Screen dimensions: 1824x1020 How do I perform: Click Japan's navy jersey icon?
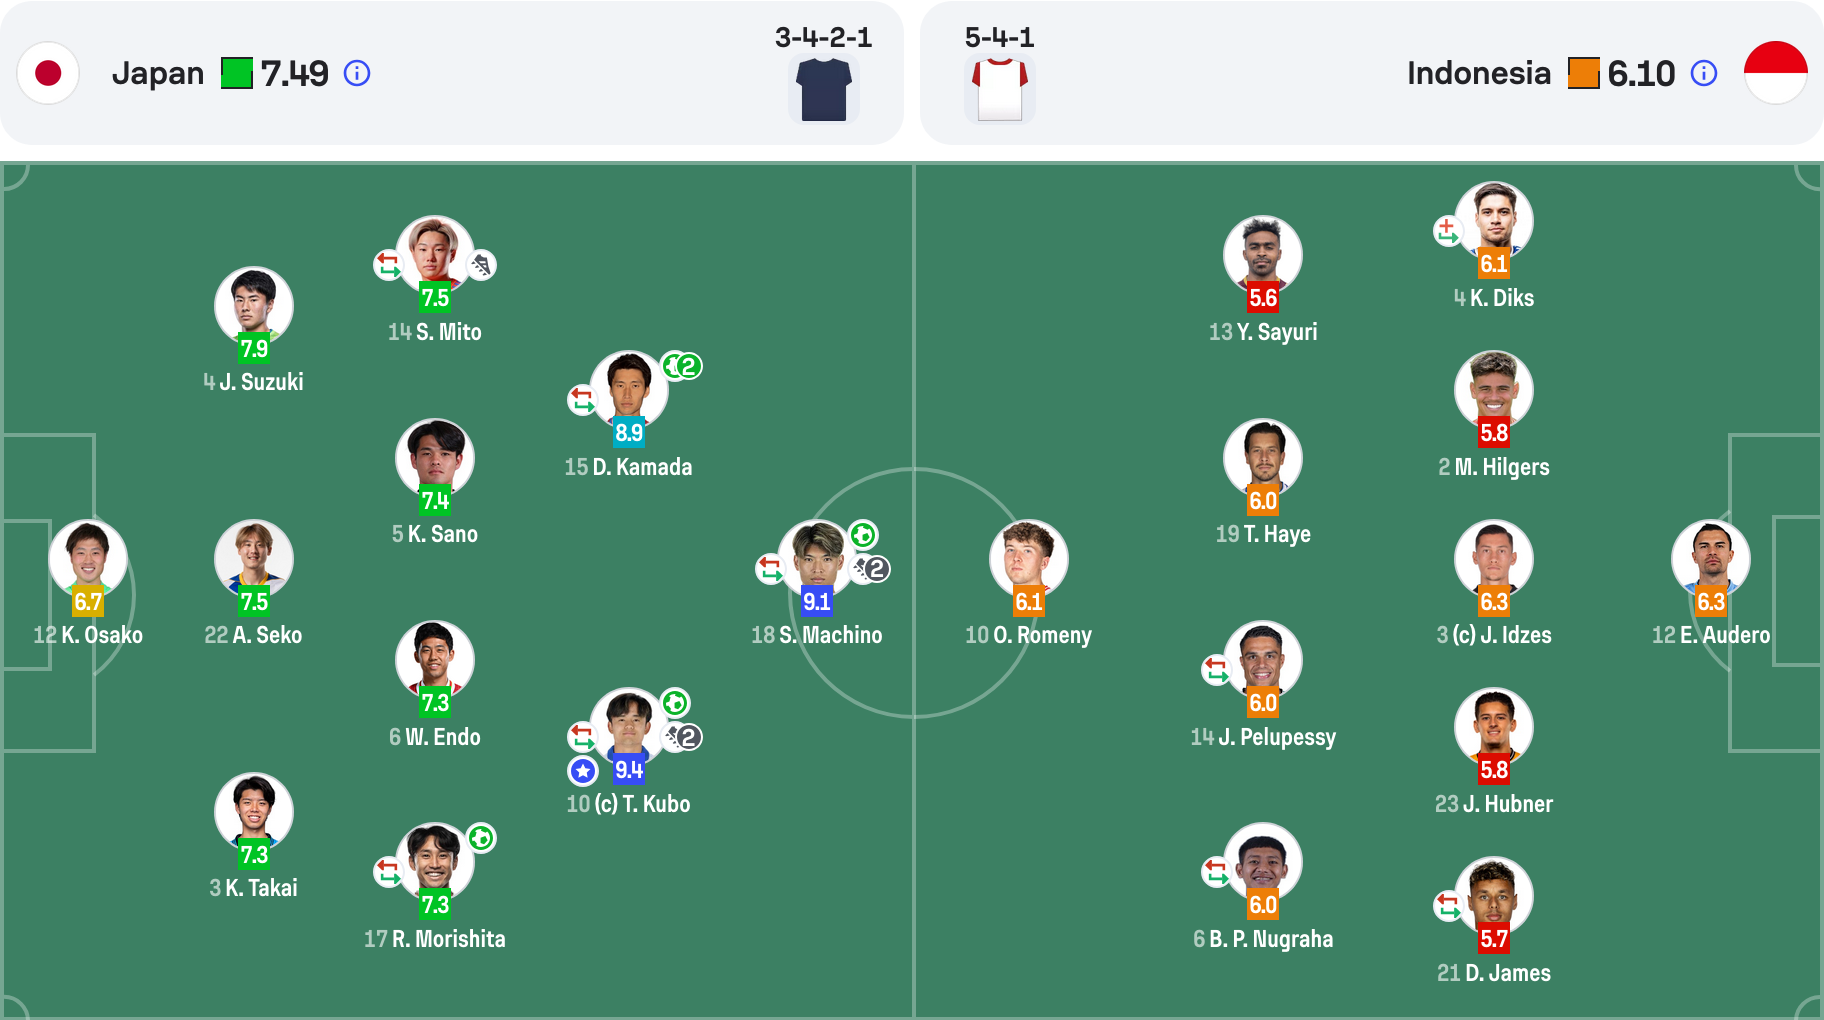click(824, 89)
